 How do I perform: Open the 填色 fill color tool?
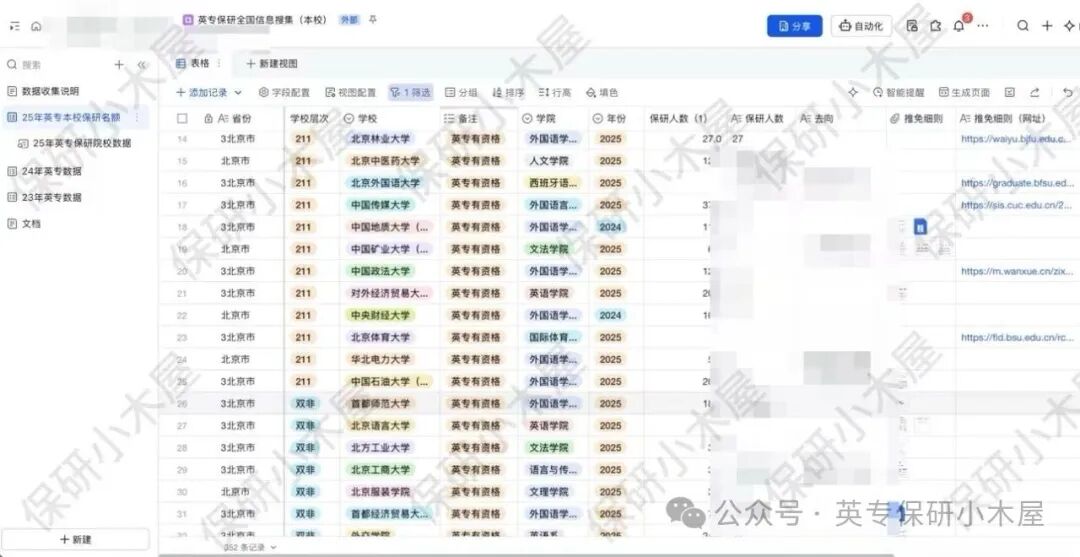(602, 92)
